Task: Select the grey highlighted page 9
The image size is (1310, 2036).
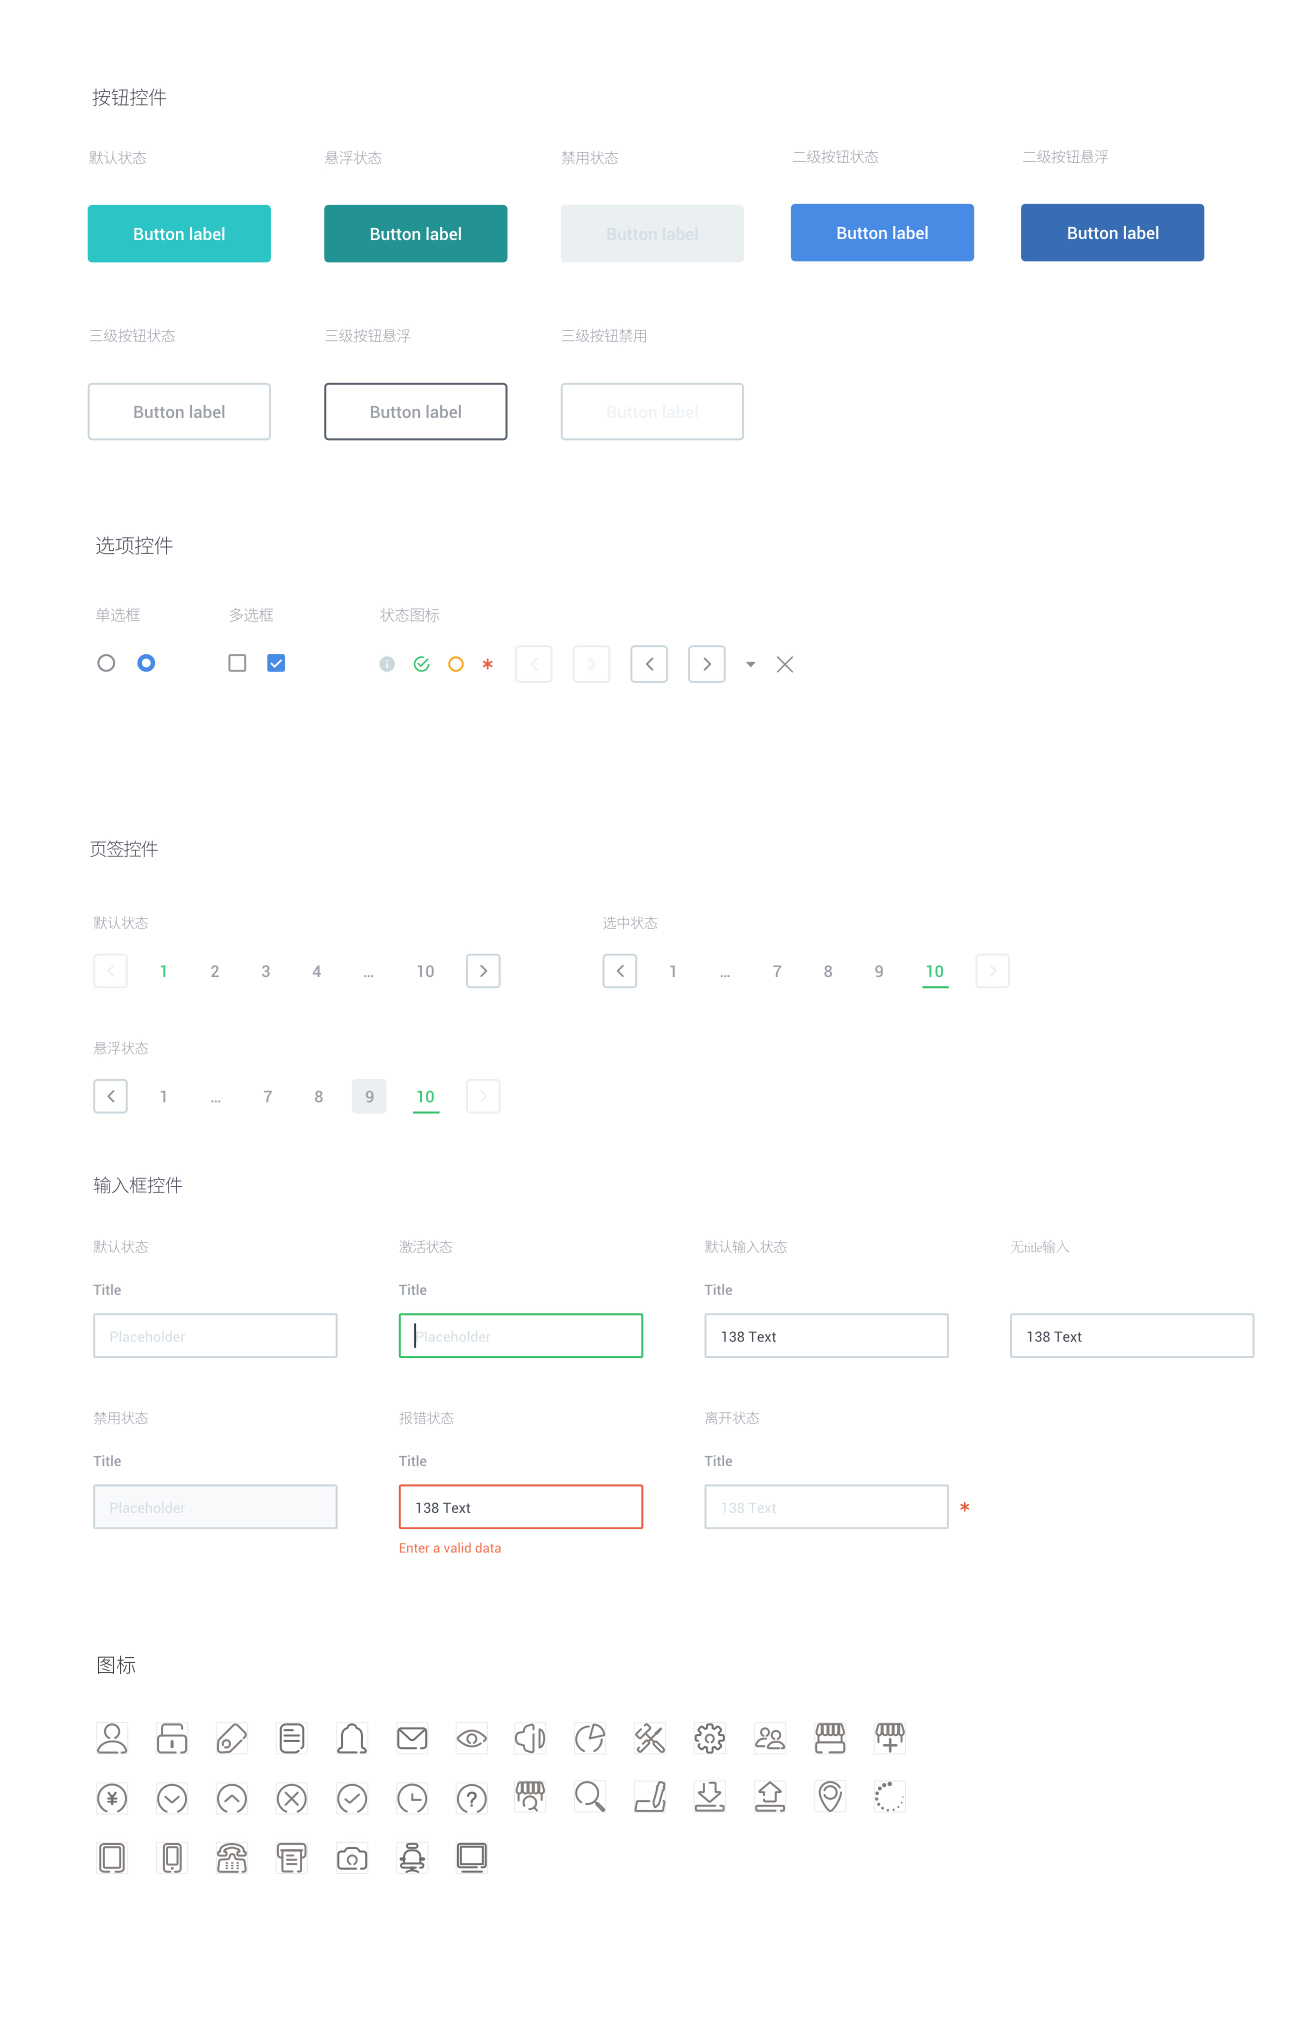Action: (x=369, y=1096)
